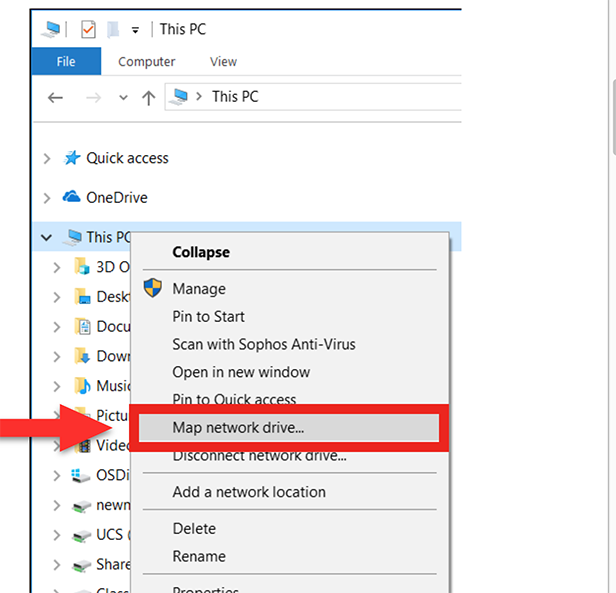616x593 pixels.
Task: Click the Downloads folder icon
Action: 82,356
